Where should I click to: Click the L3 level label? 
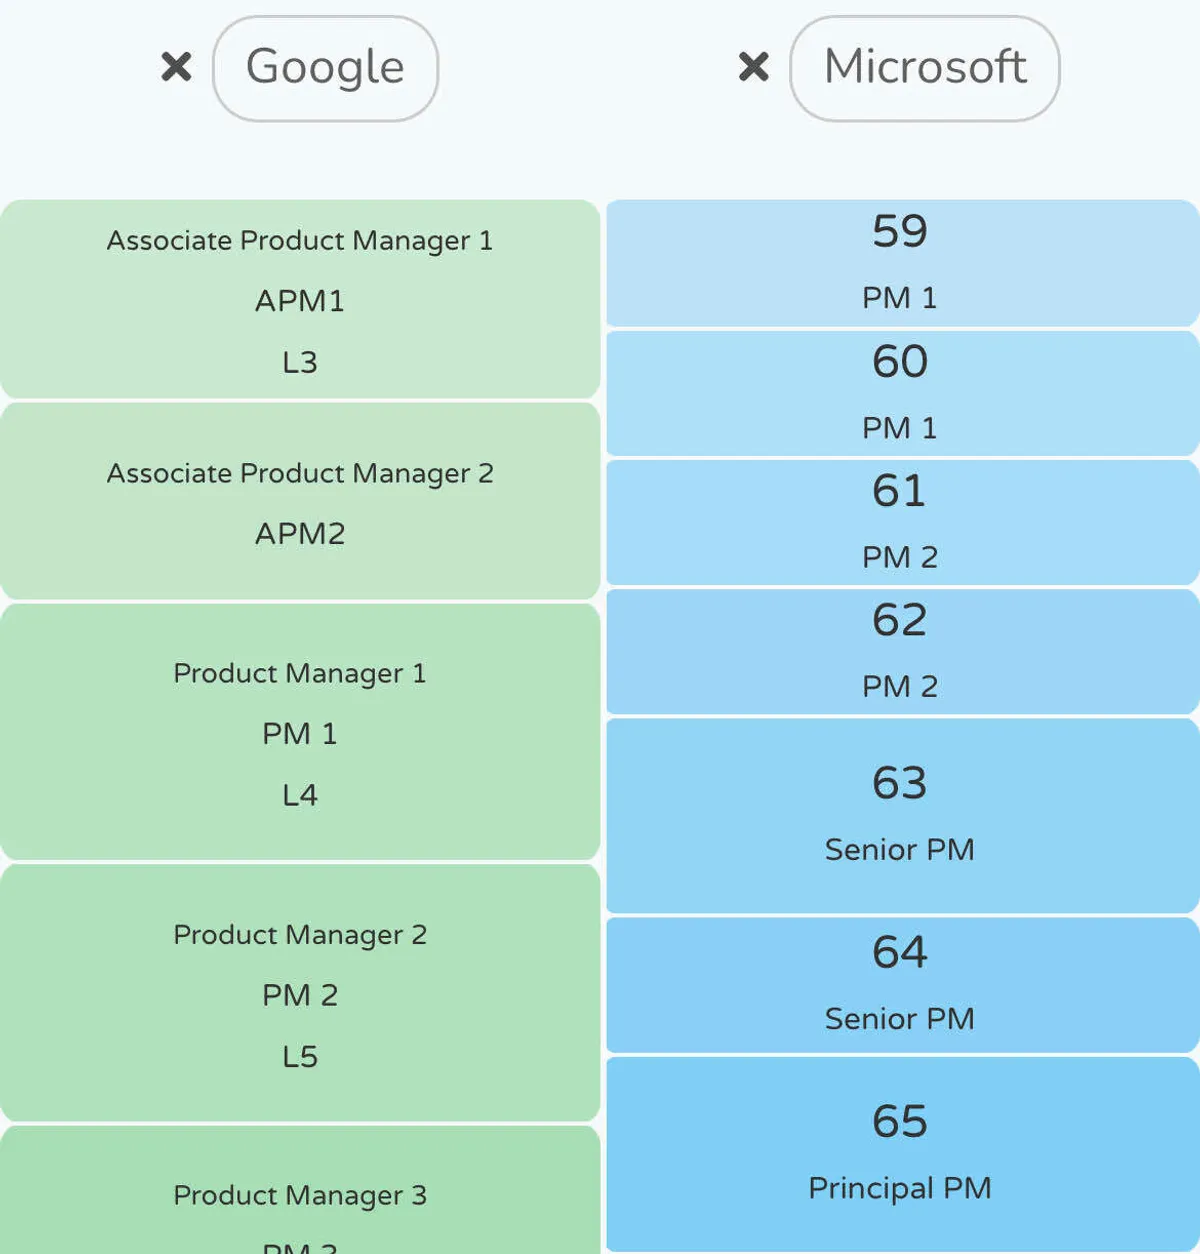pos(300,362)
